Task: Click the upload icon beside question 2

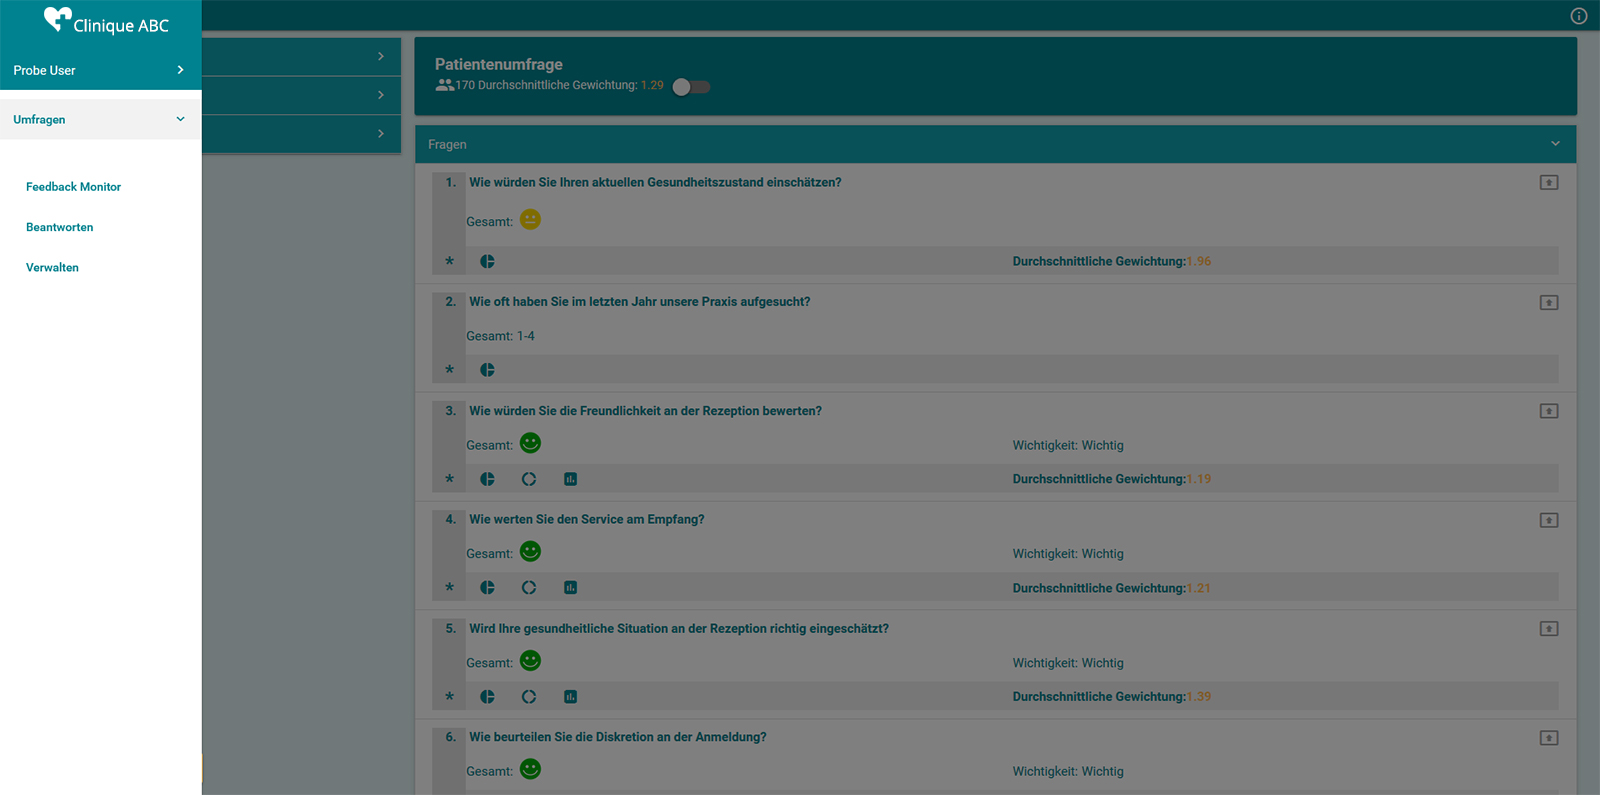Action: (x=1549, y=302)
